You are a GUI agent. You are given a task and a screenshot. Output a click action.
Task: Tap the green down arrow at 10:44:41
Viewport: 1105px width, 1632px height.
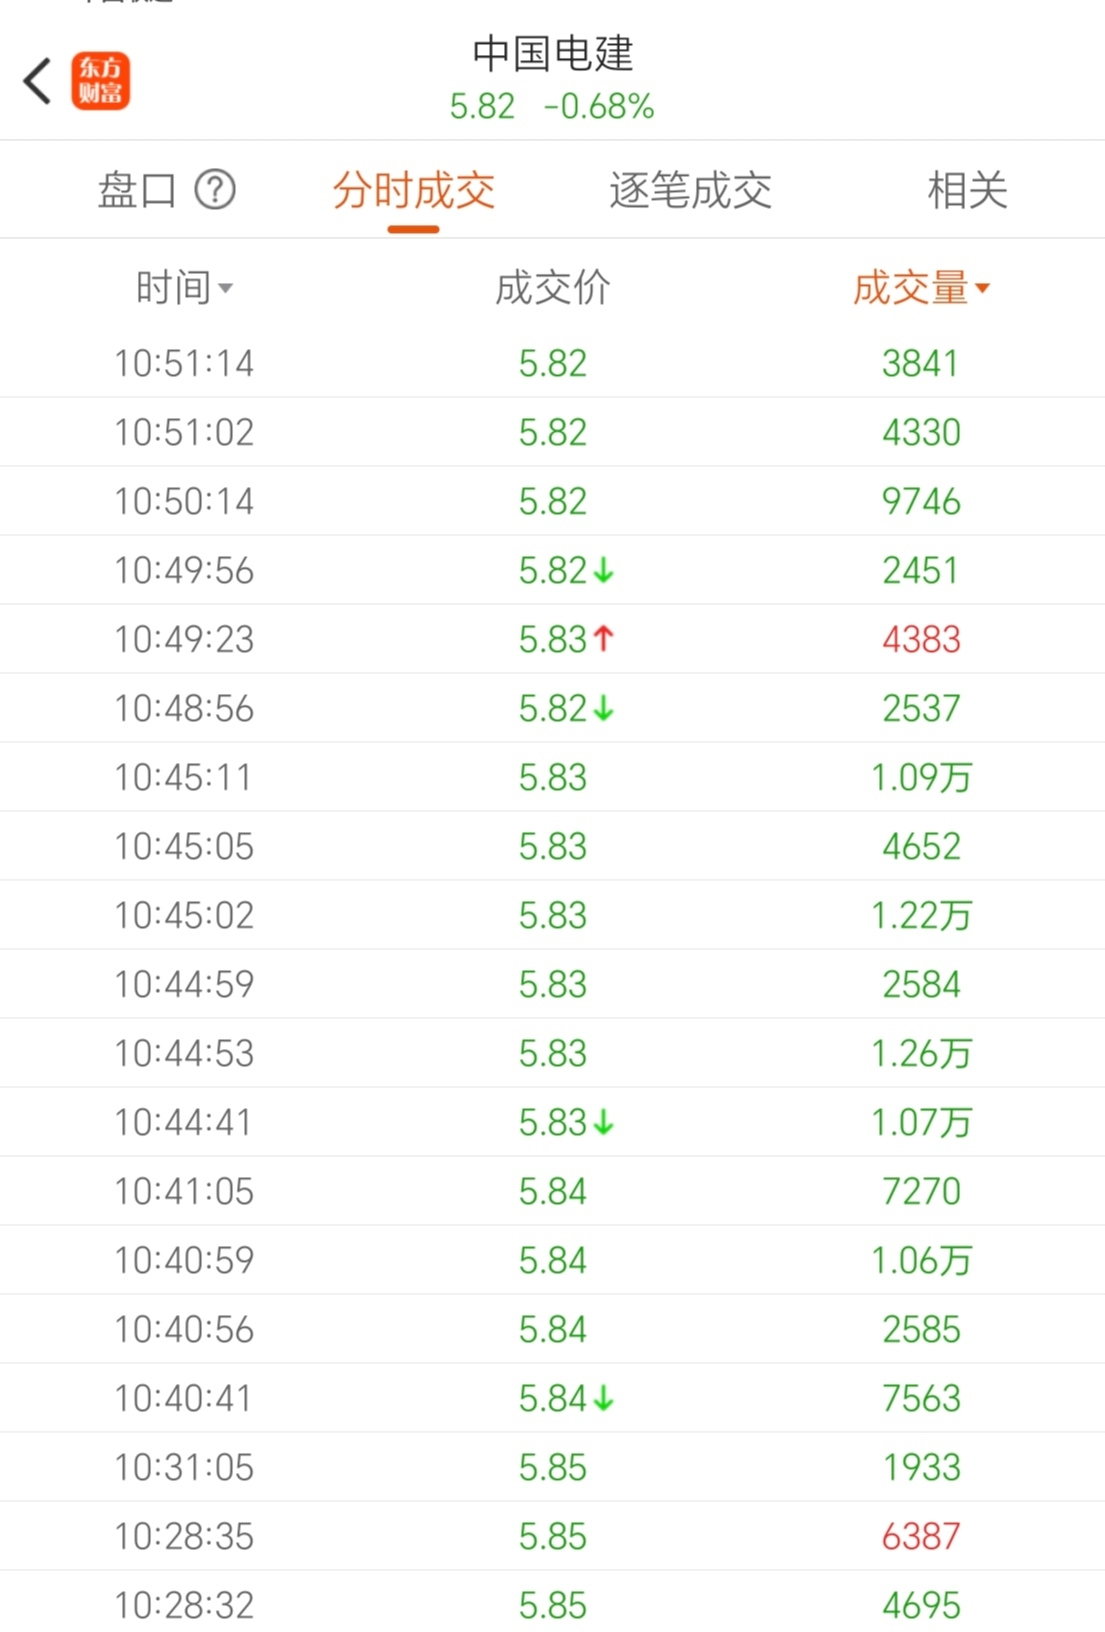pyautogui.click(x=603, y=1122)
